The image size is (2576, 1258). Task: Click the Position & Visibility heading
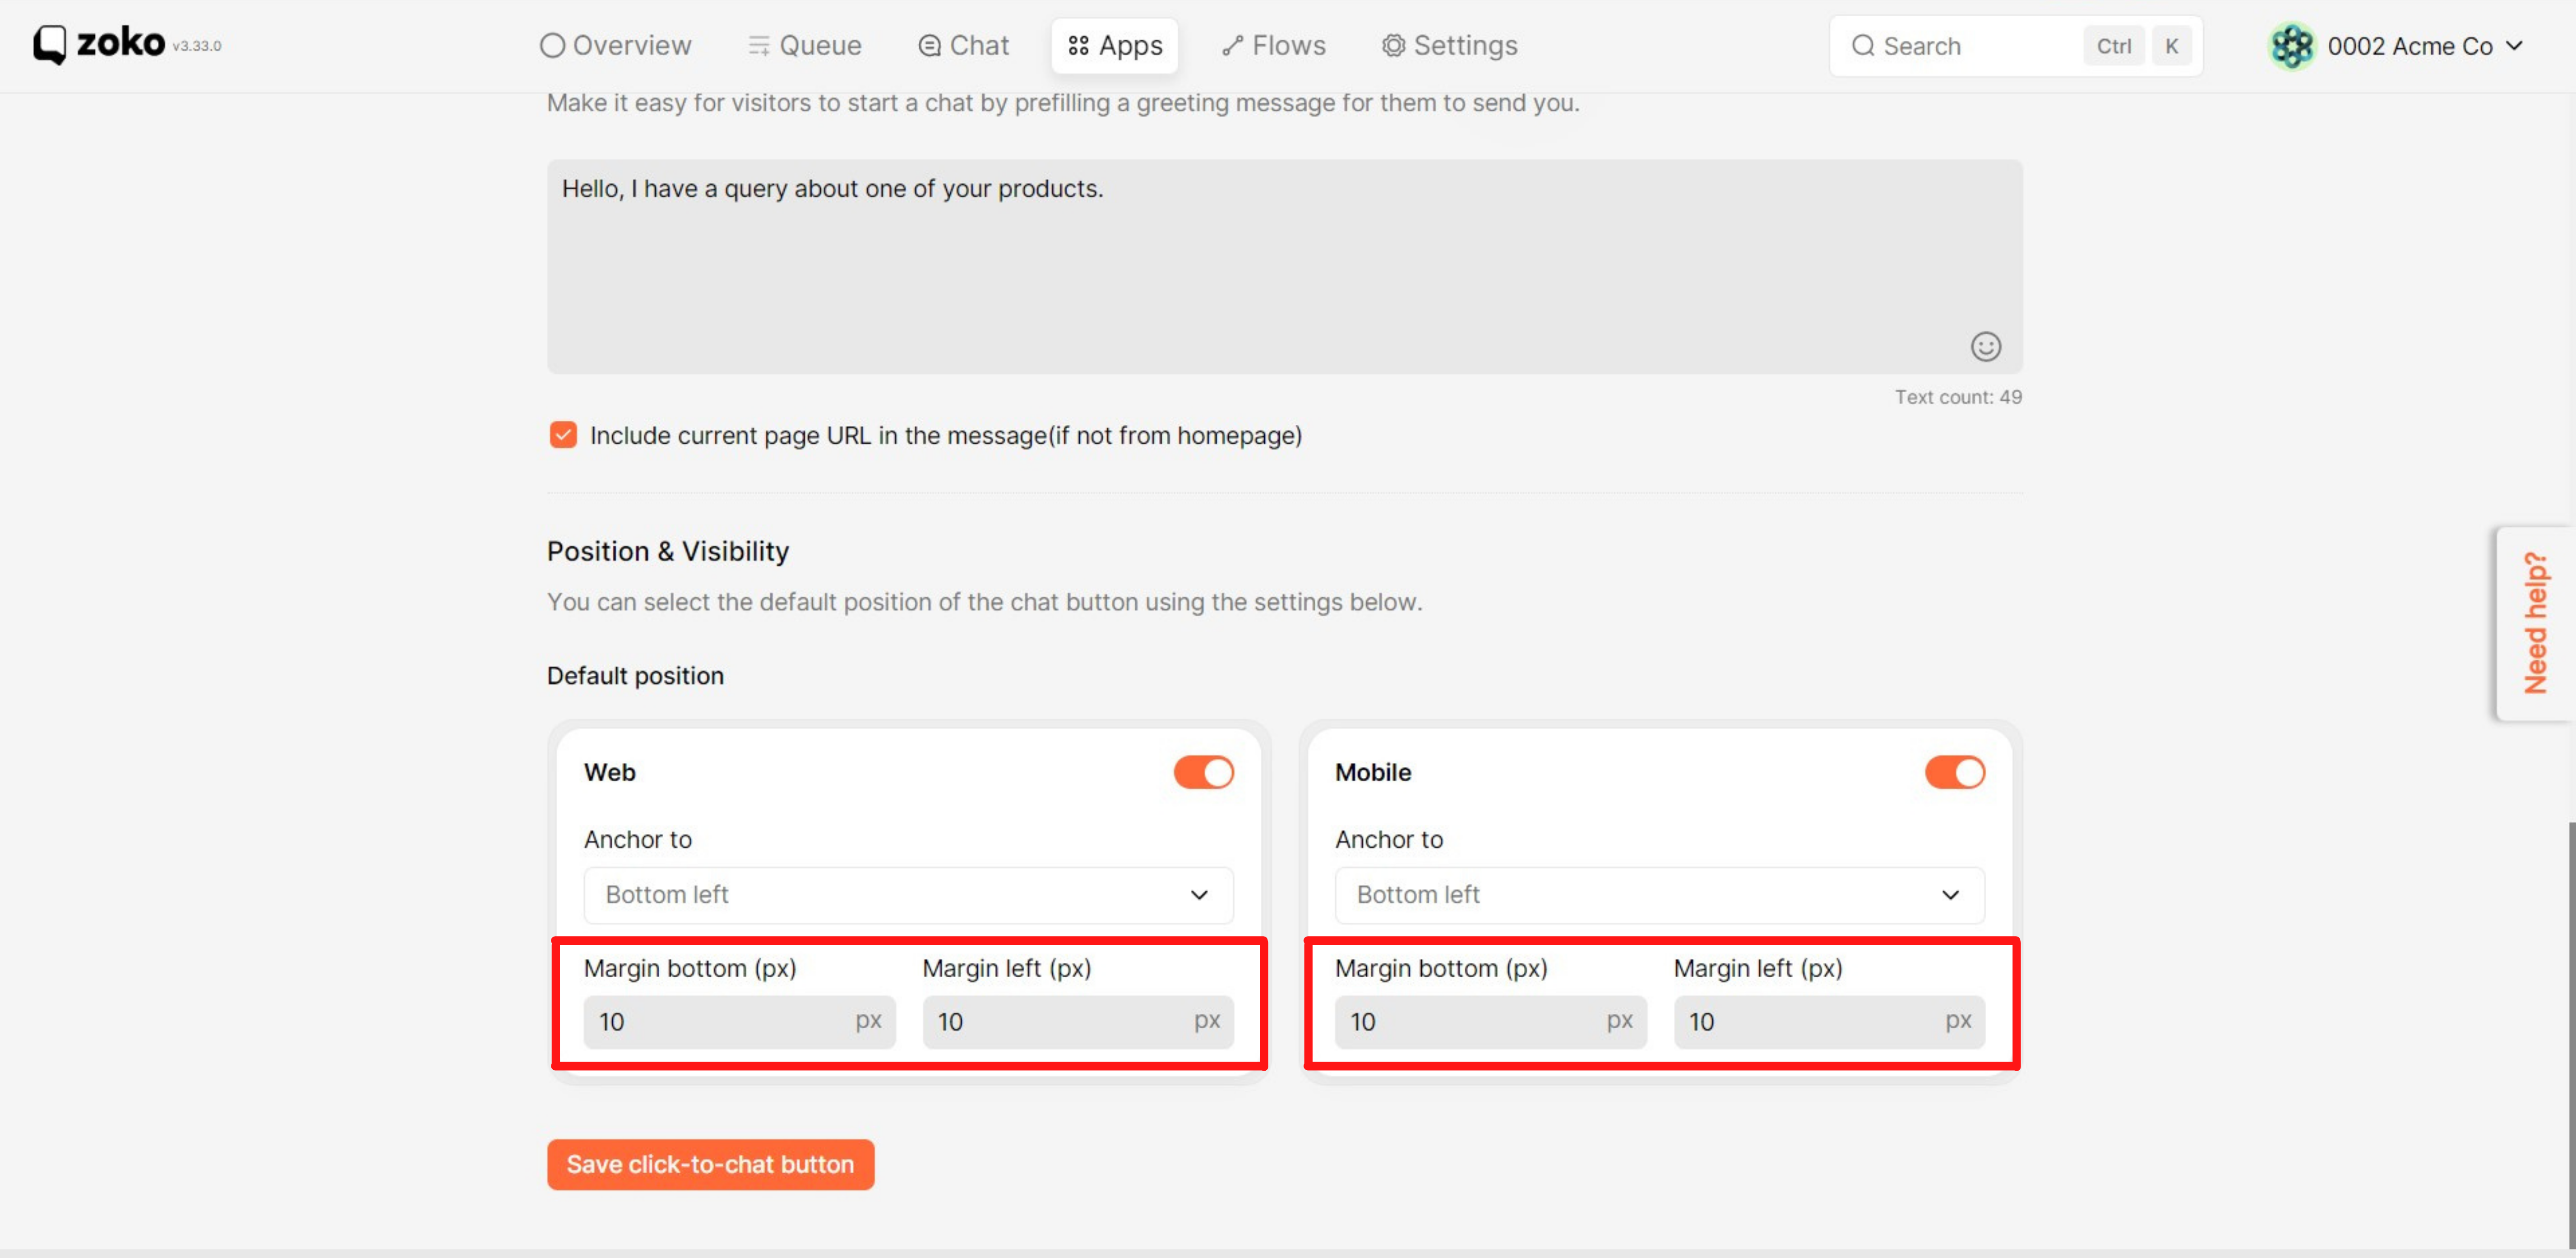[668, 551]
